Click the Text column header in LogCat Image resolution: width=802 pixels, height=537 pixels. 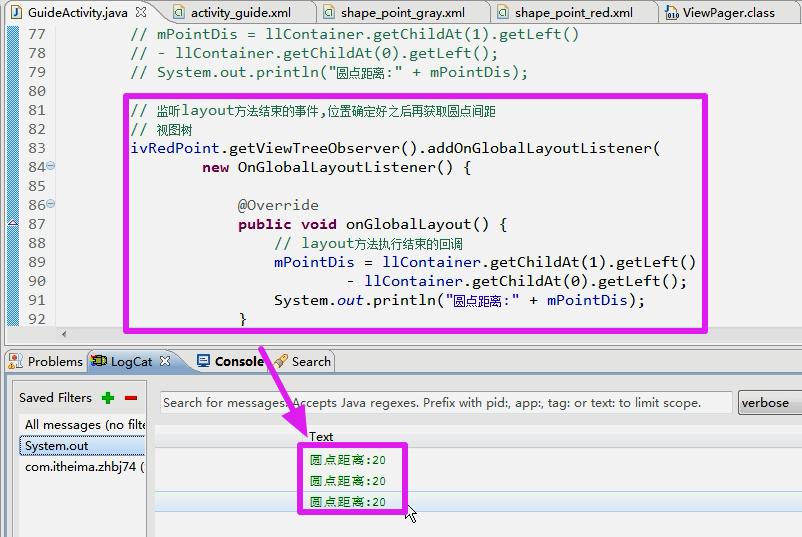(x=321, y=436)
